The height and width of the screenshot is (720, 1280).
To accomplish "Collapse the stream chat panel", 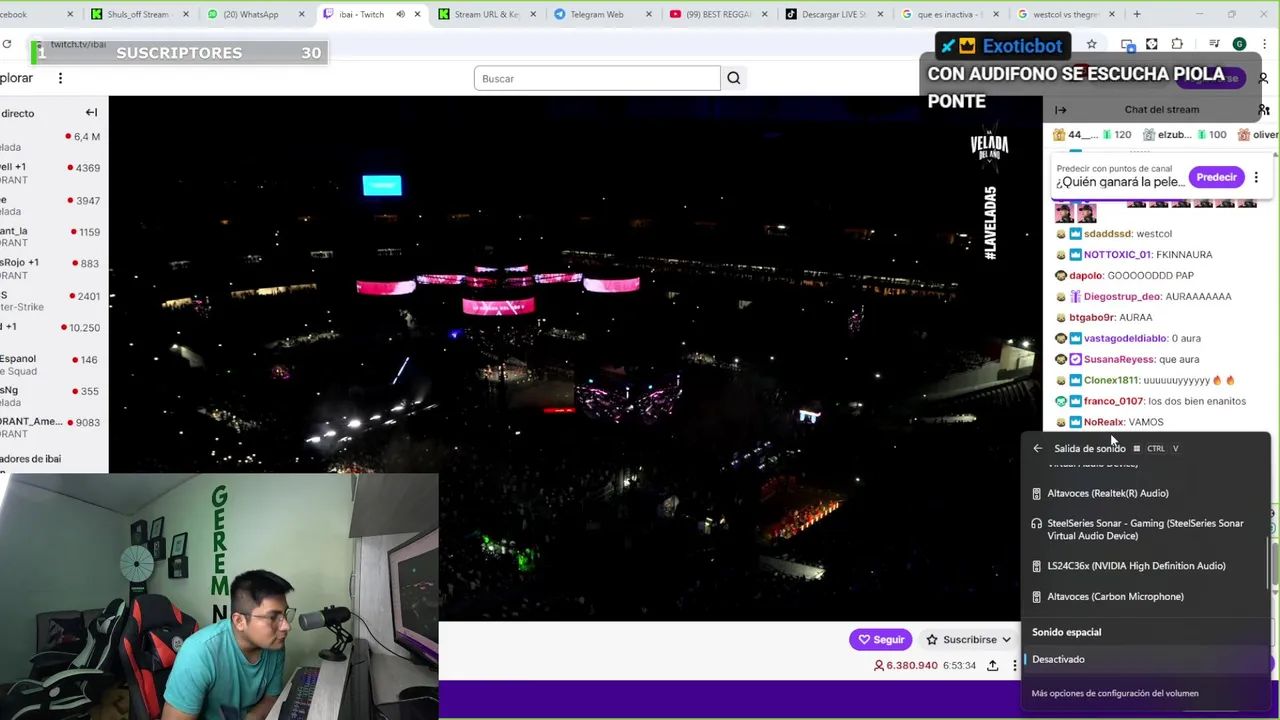I will click(1061, 110).
